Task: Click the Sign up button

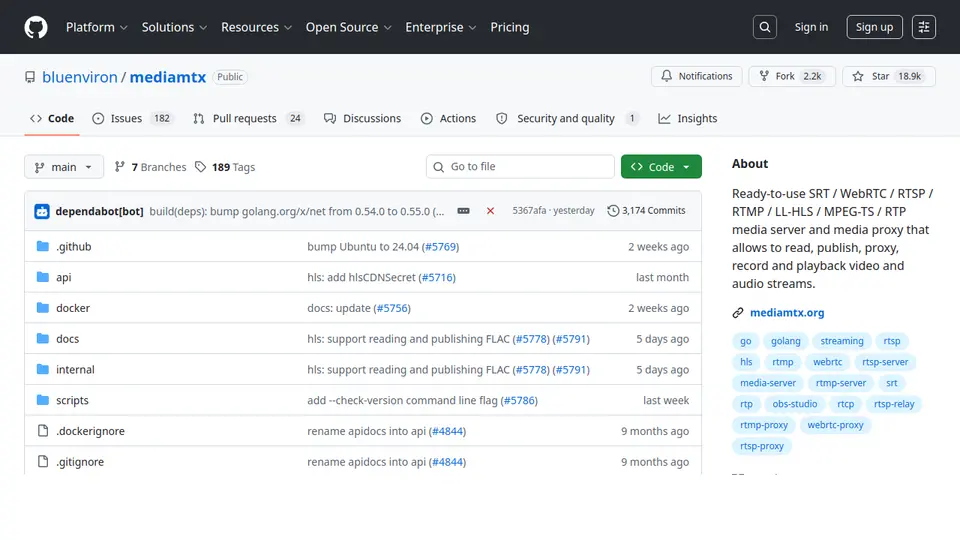Action: tap(874, 27)
